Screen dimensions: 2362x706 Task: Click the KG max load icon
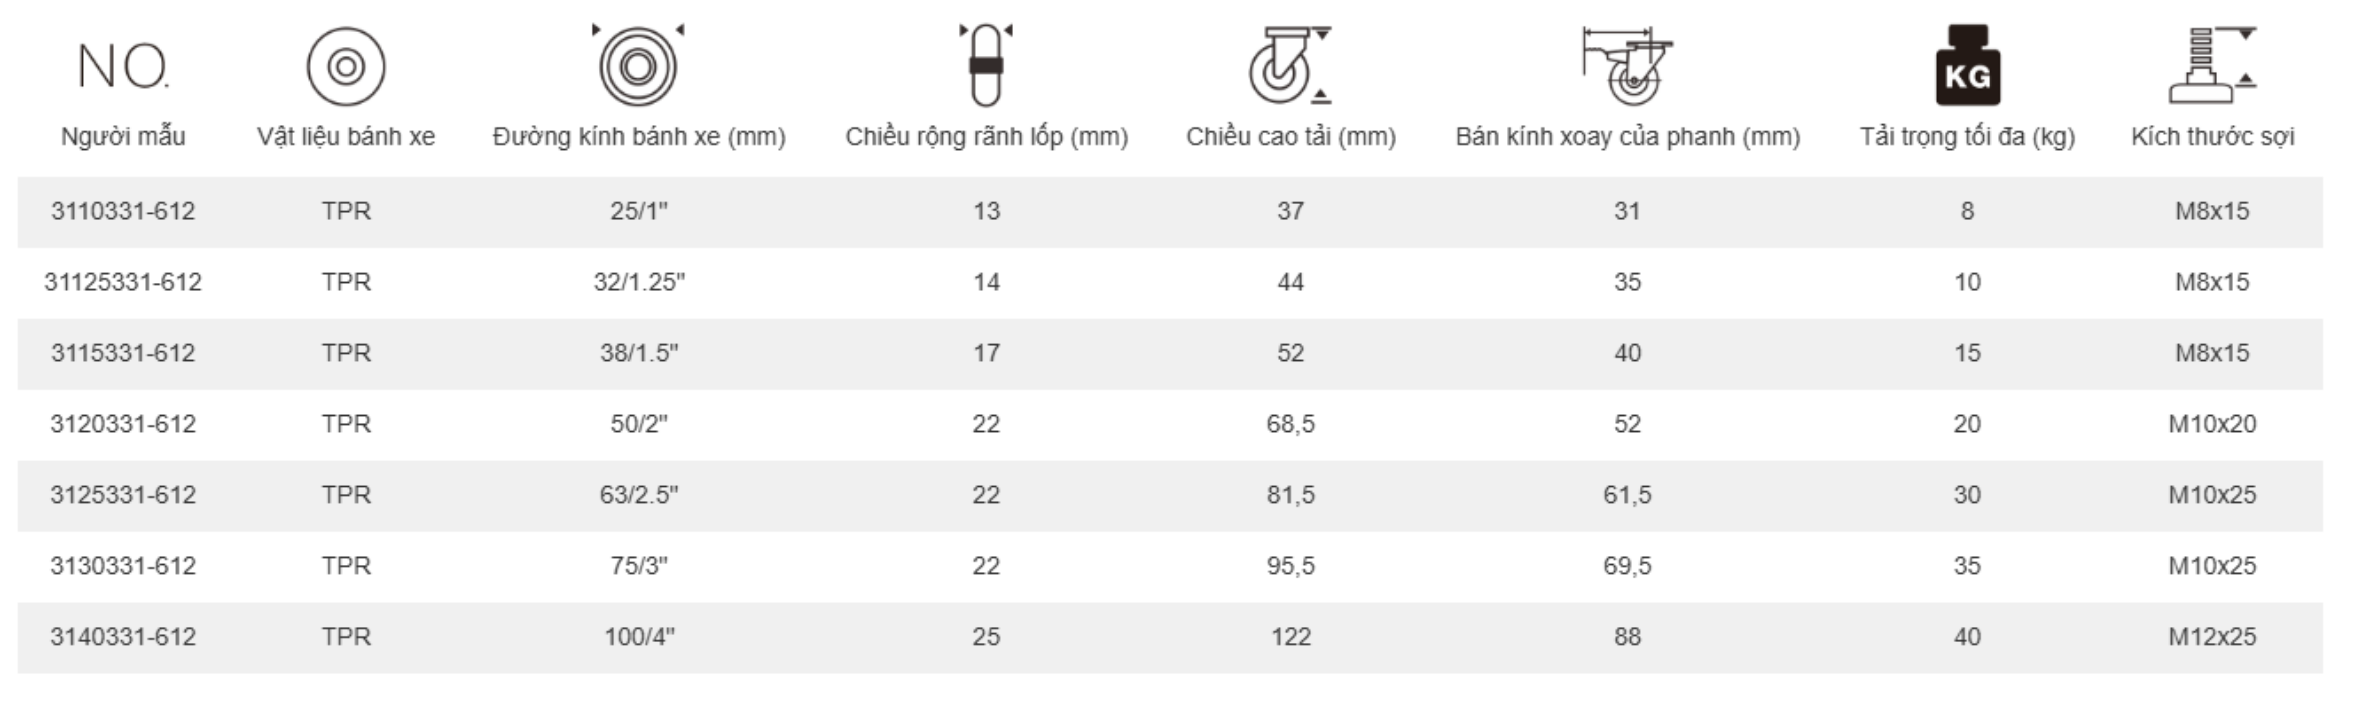1967,66
